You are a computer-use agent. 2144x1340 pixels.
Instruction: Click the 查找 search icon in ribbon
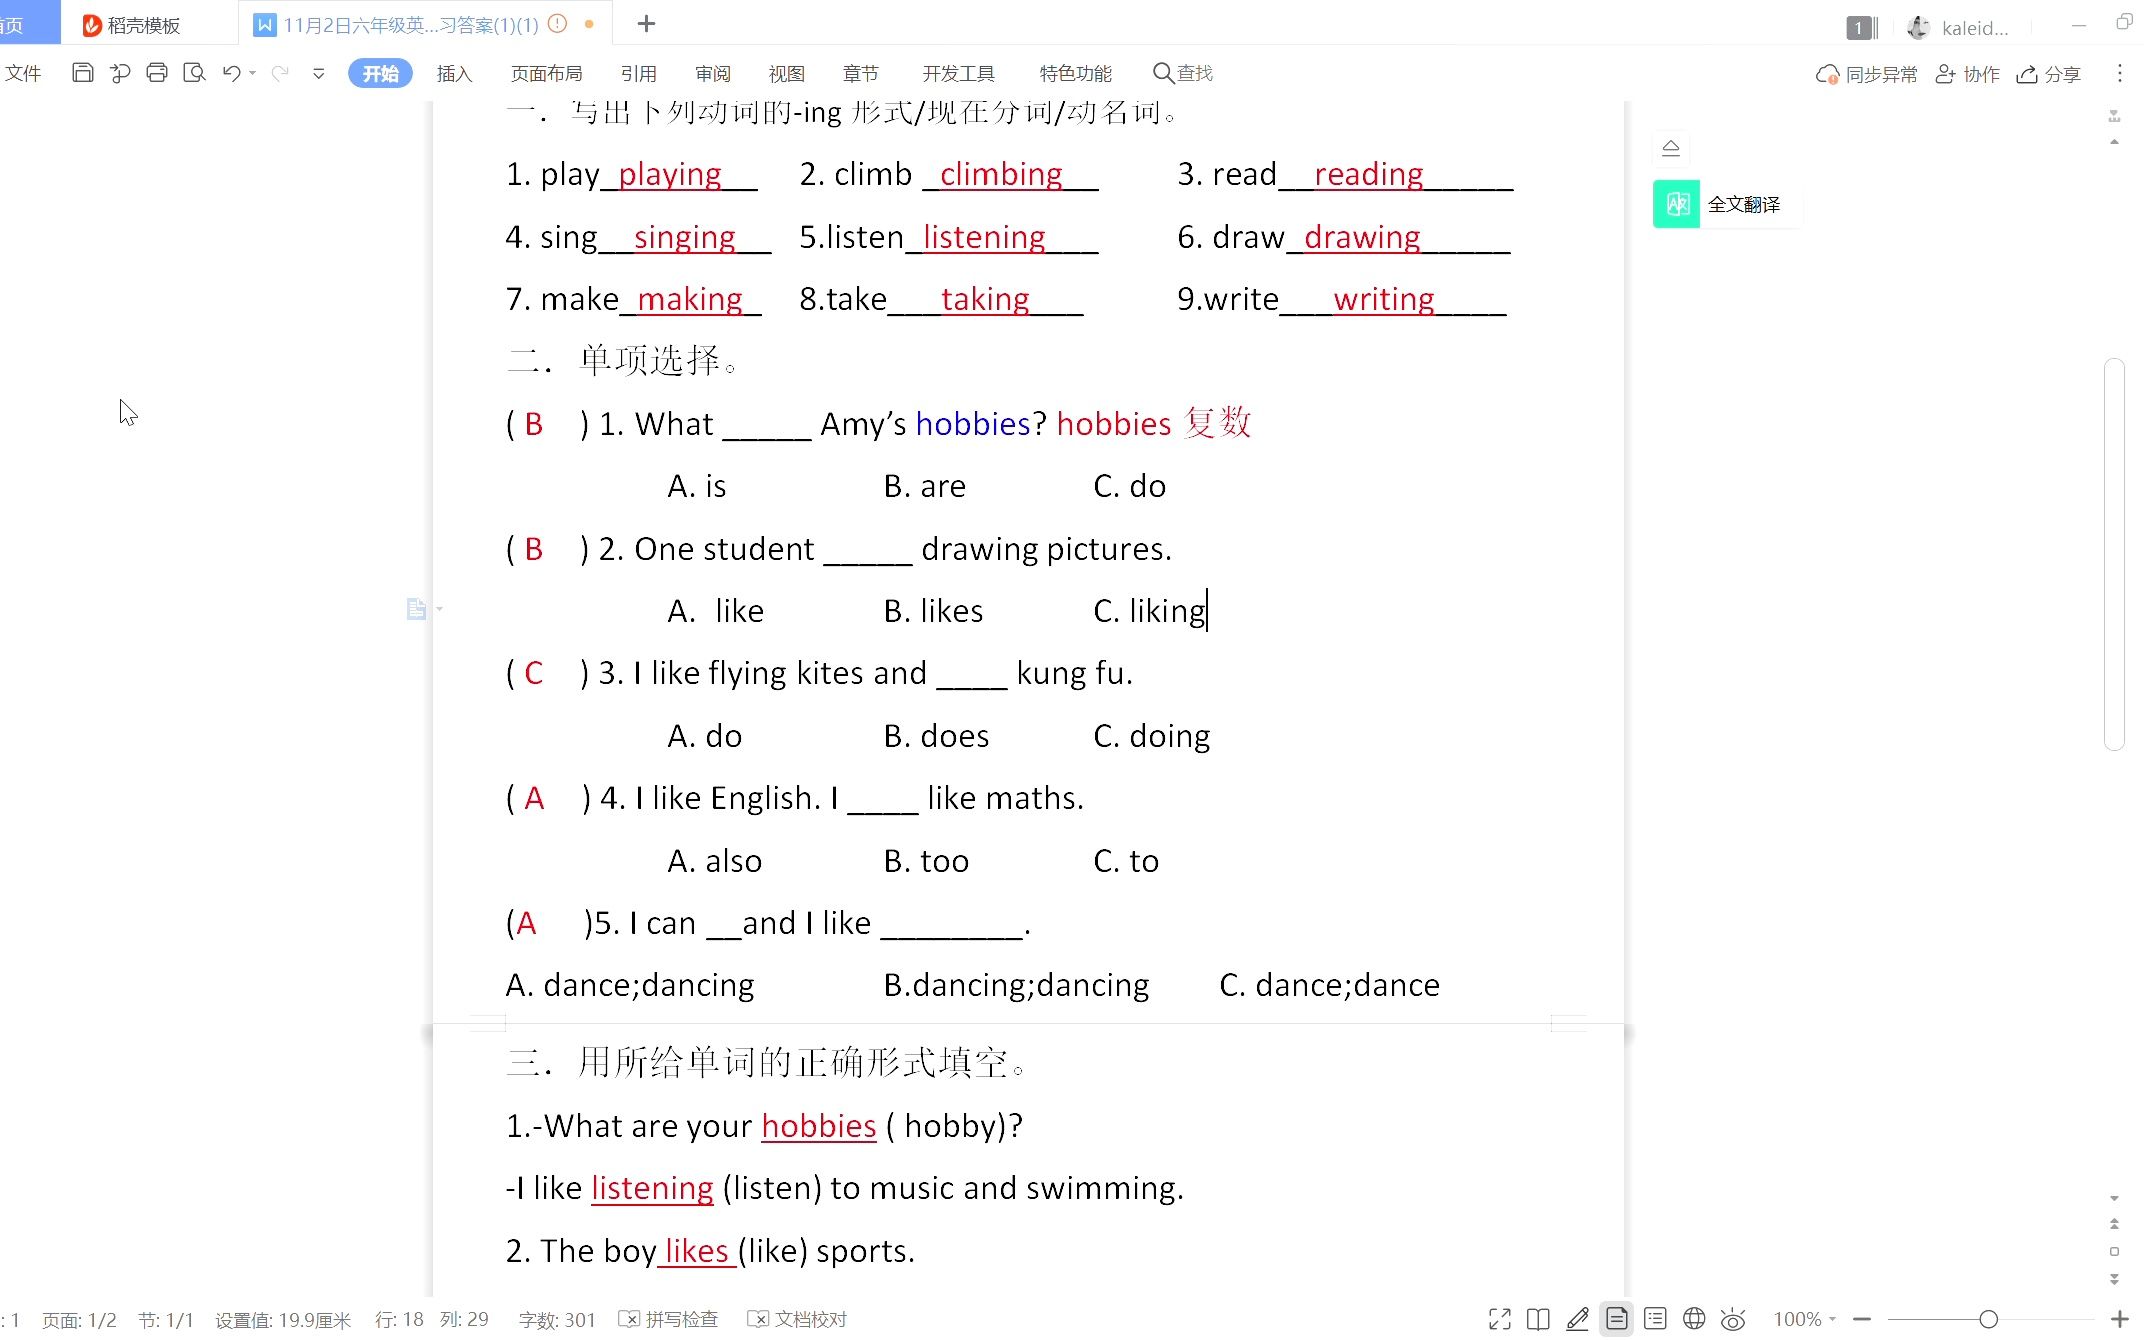(x=1164, y=71)
